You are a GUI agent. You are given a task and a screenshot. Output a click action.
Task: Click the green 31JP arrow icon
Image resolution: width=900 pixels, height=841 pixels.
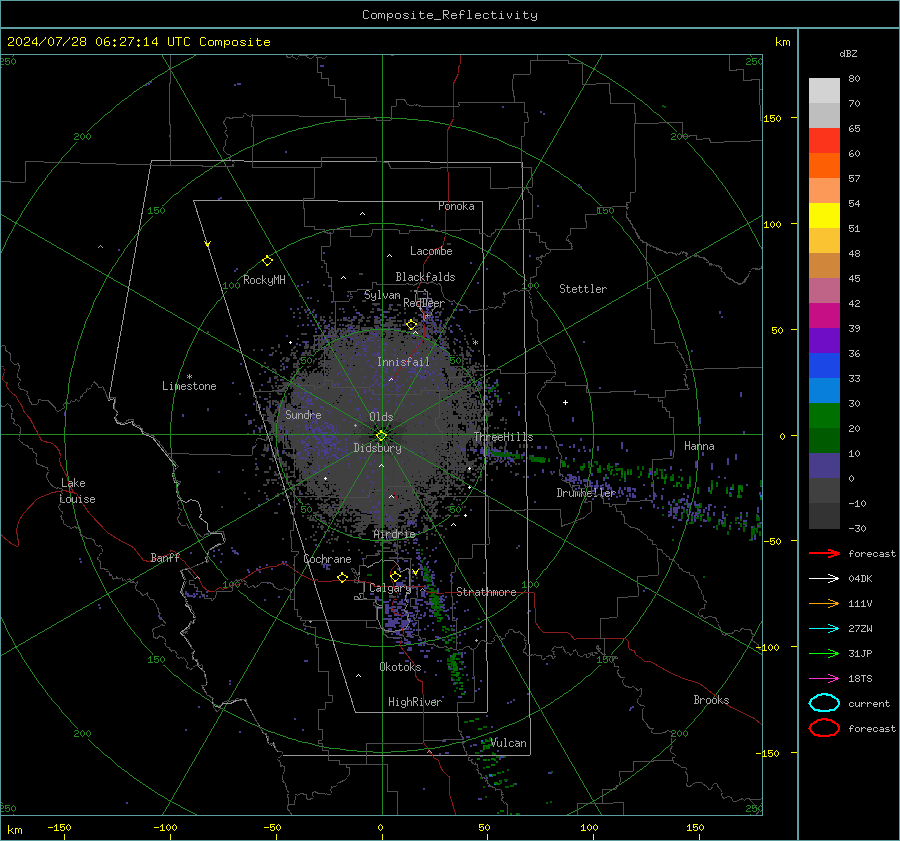(824, 653)
